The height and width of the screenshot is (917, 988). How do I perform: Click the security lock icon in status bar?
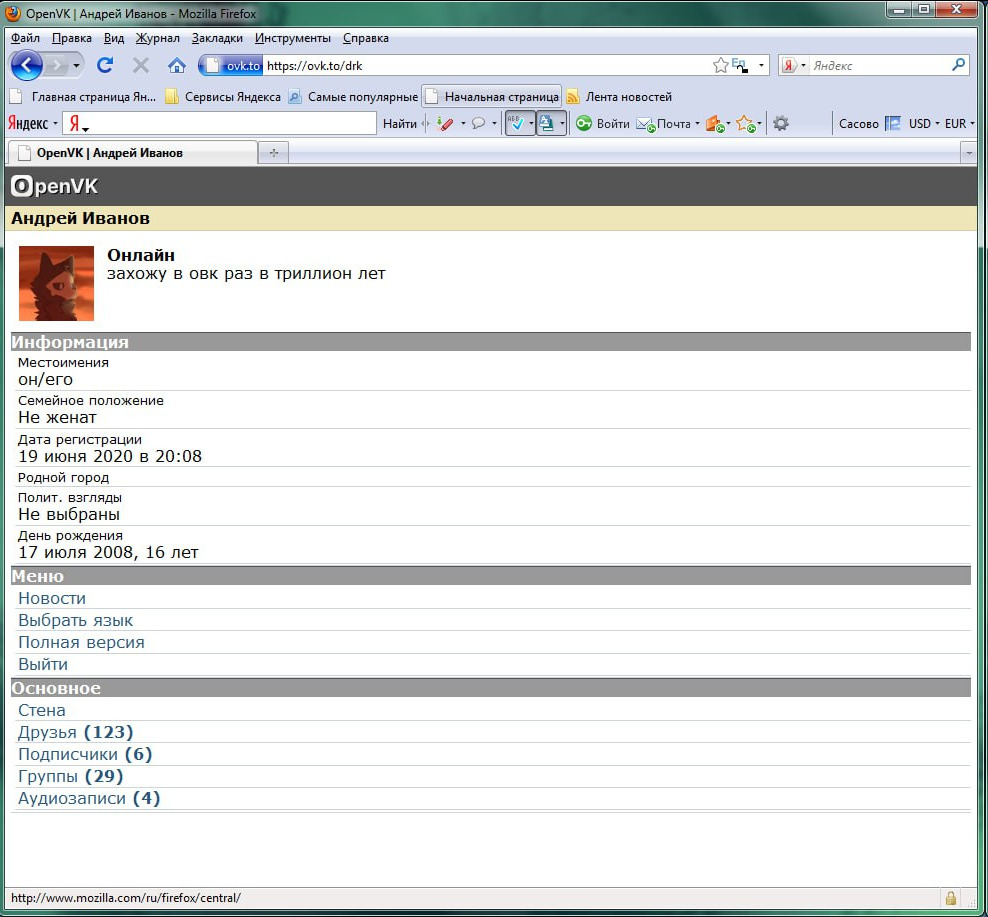950,897
